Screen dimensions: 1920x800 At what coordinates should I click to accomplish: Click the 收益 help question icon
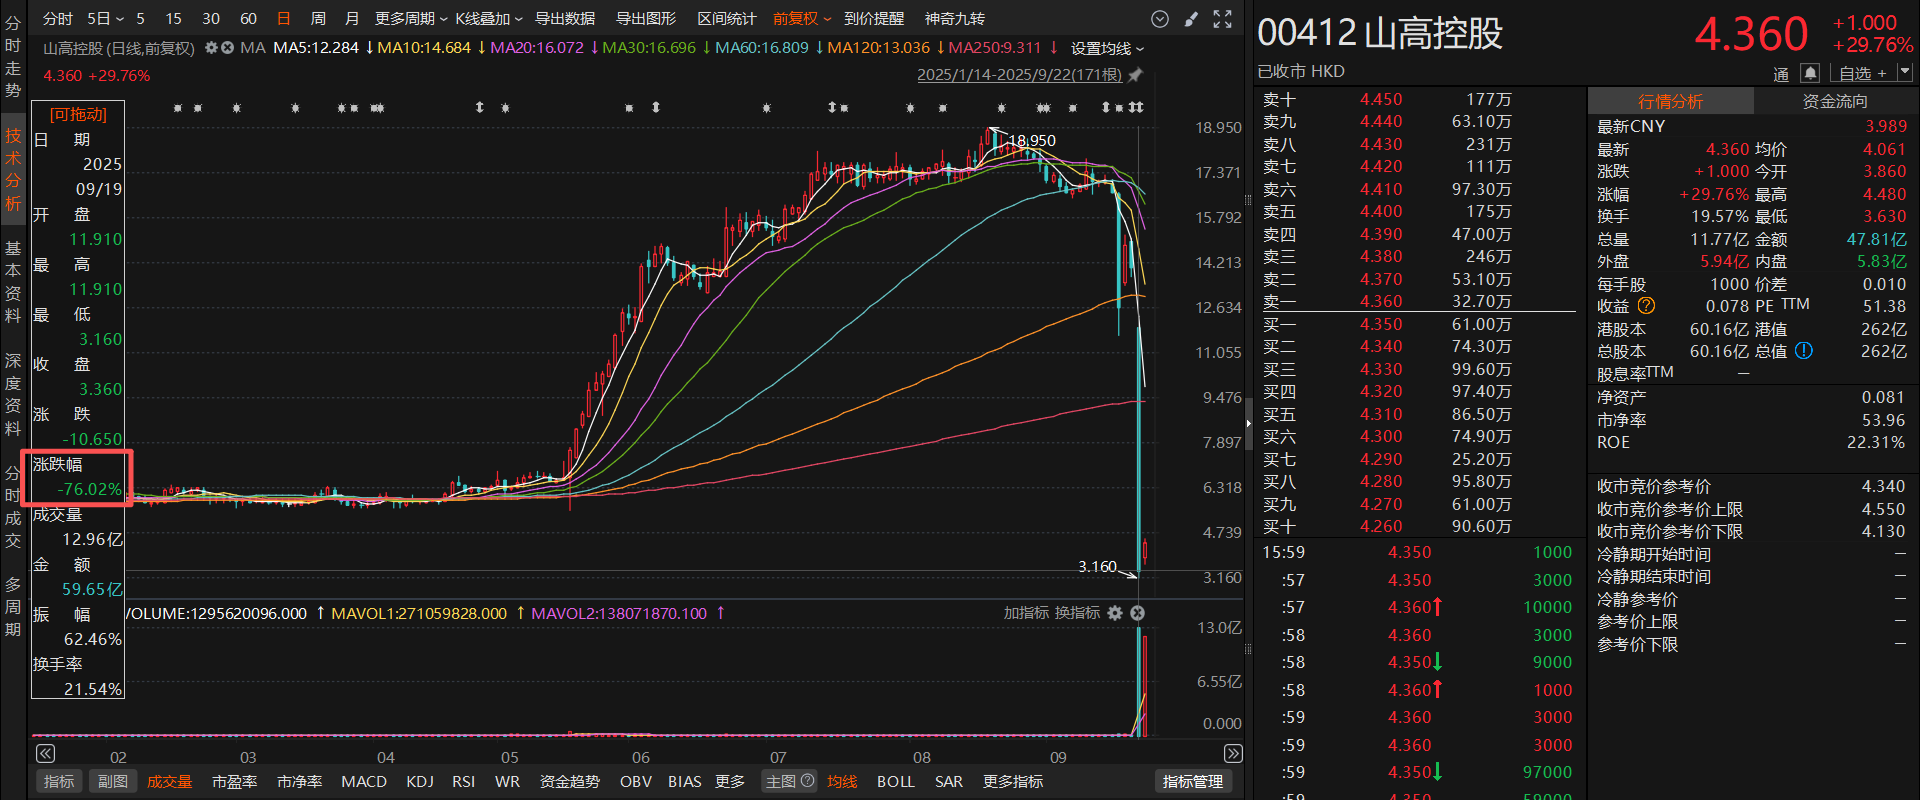tap(1646, 306)
